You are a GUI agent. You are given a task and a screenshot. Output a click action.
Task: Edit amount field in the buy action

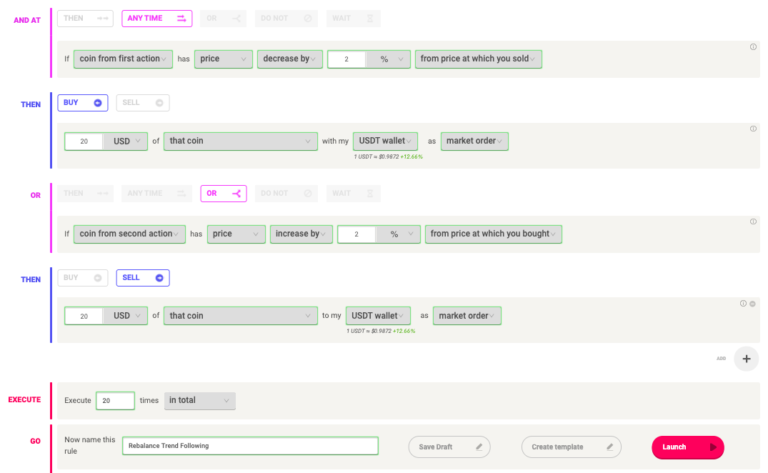(84, 142)
